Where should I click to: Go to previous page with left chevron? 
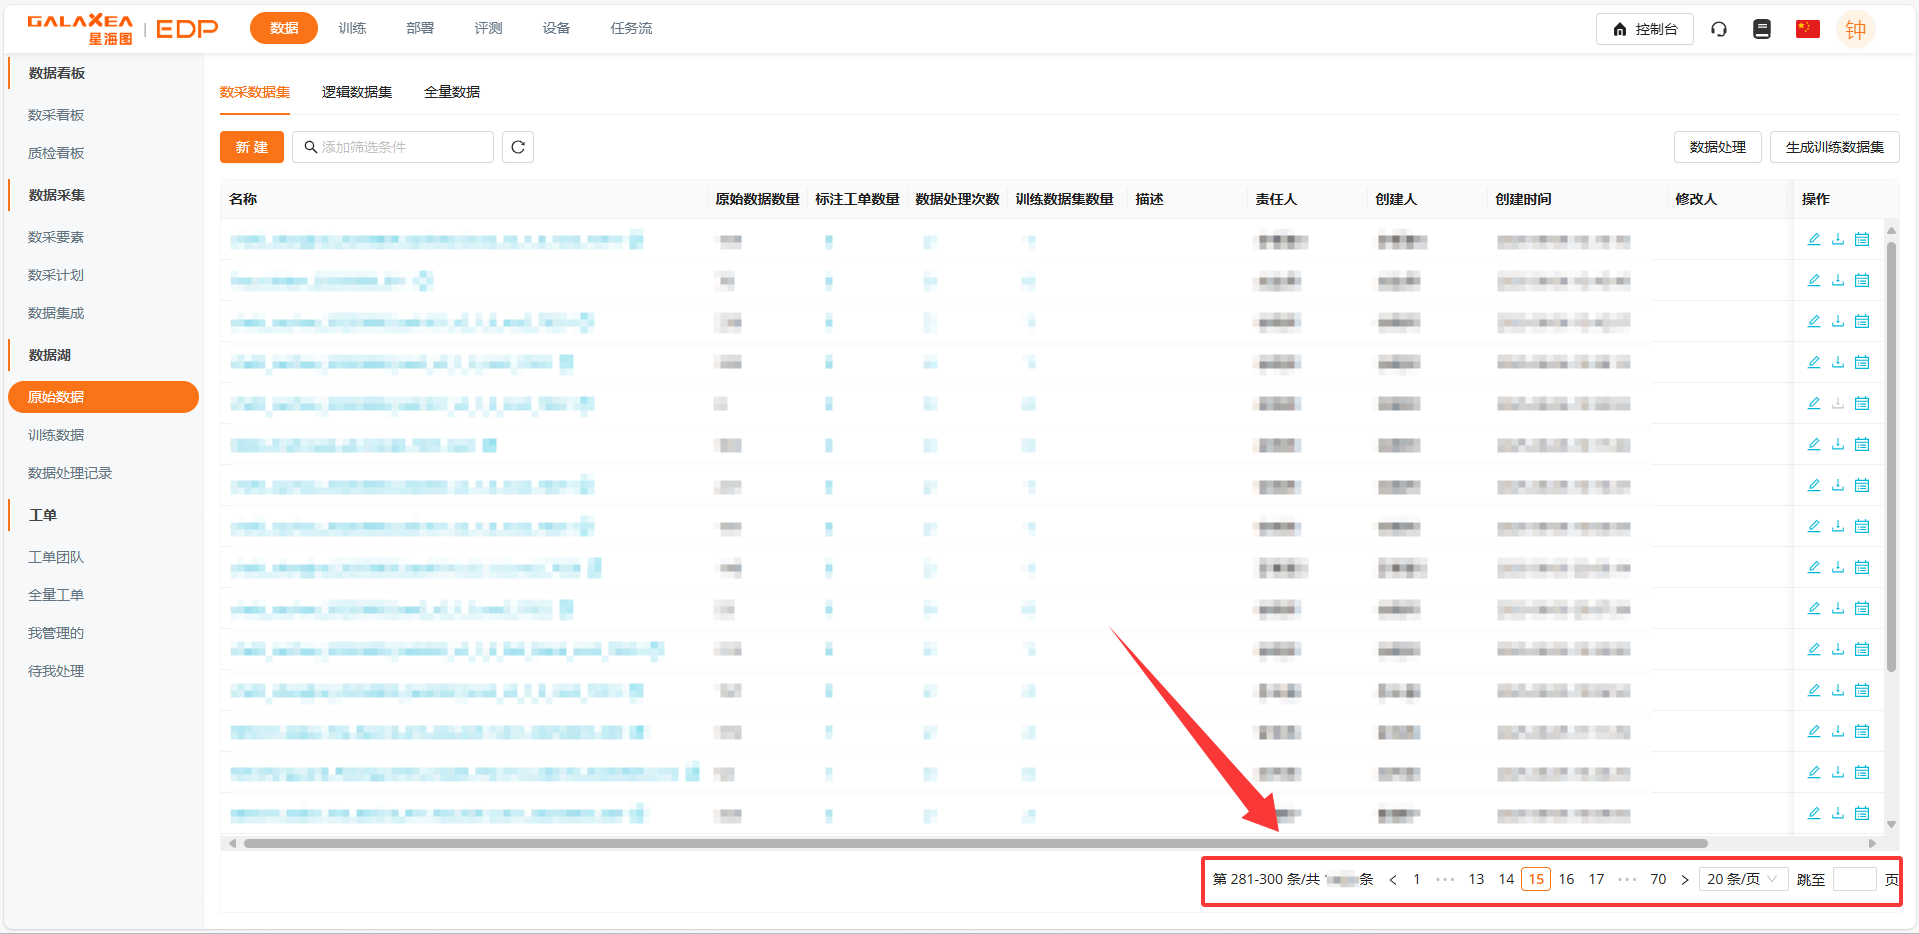click(1393, 880)
